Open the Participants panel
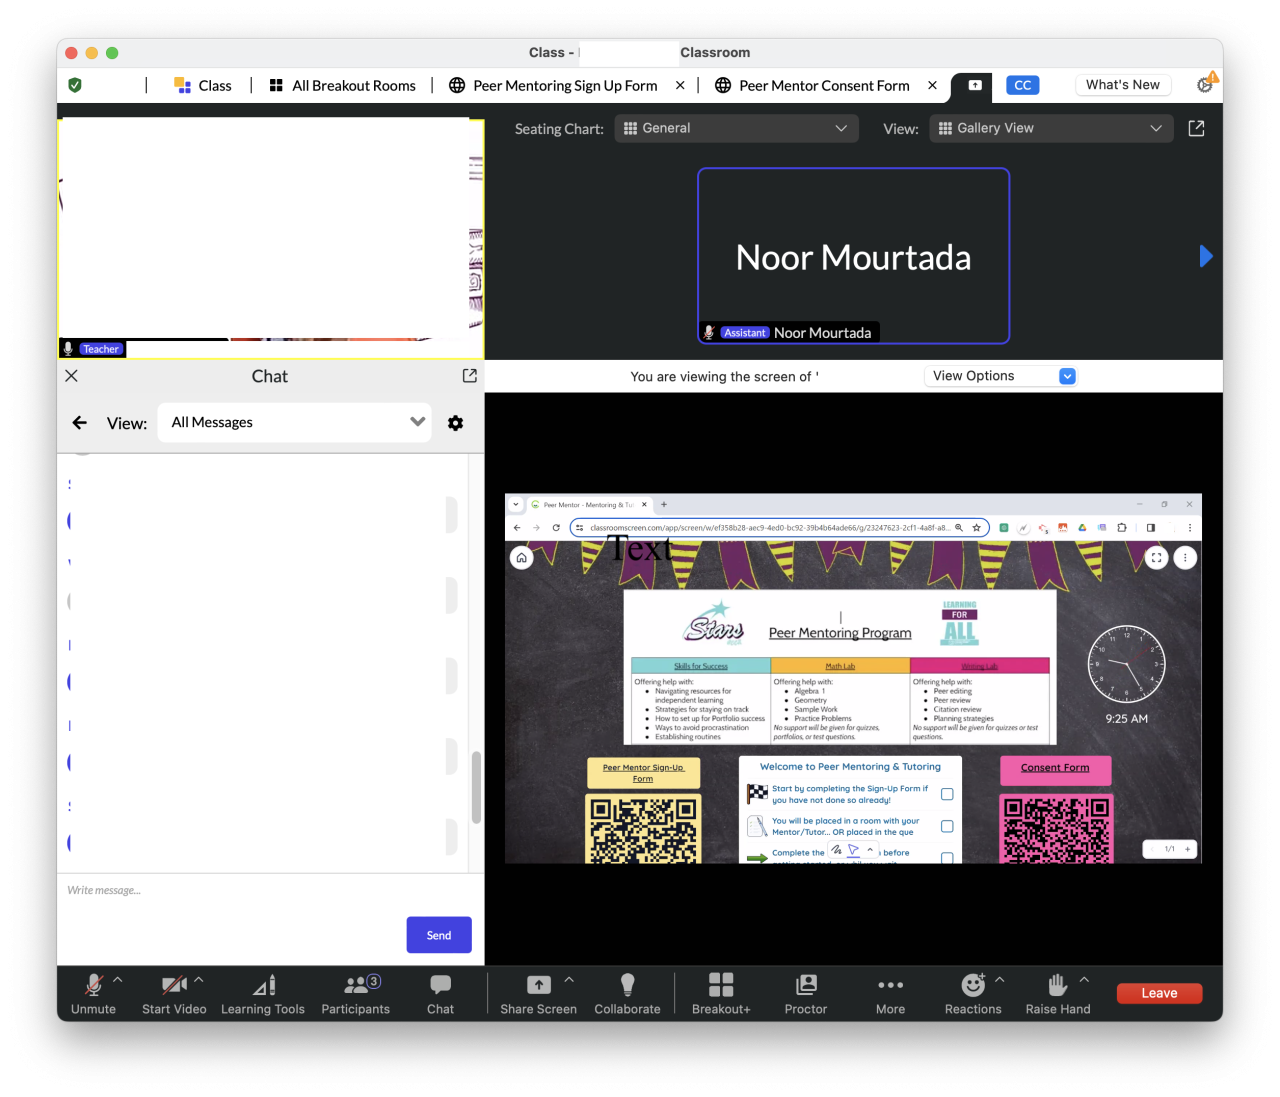 (356, 994)
